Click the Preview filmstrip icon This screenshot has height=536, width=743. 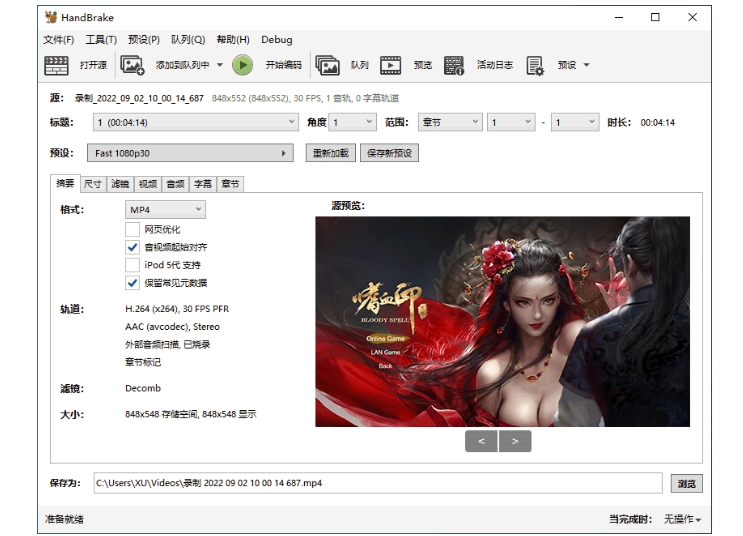tap(390, 65)
